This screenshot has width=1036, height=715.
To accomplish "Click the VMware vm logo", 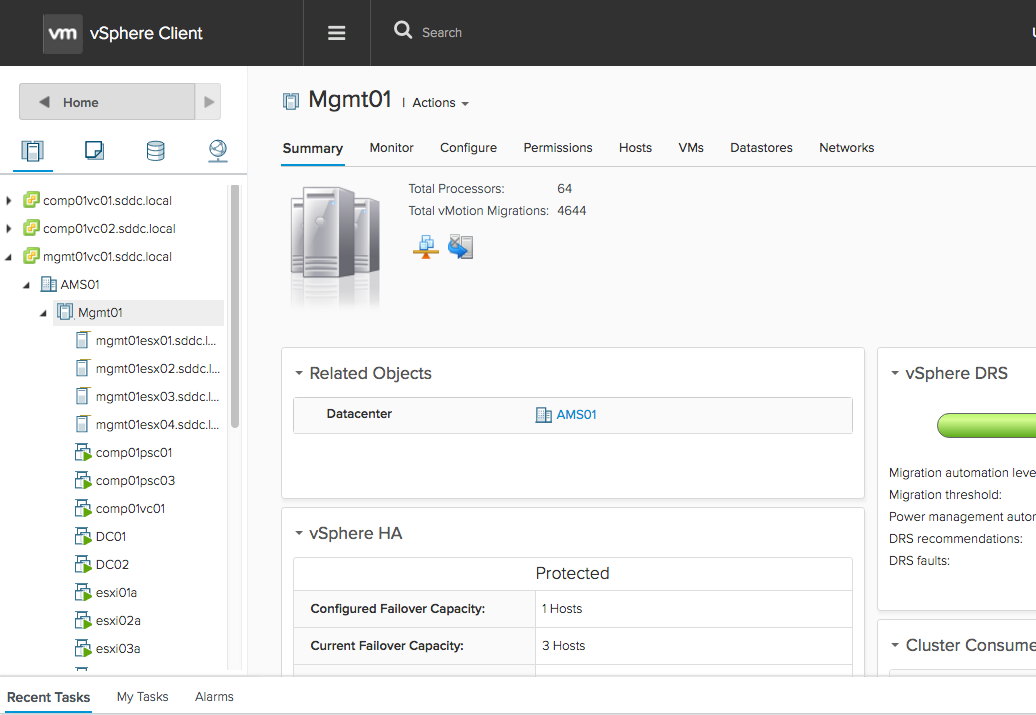I will tap(63, 33).
